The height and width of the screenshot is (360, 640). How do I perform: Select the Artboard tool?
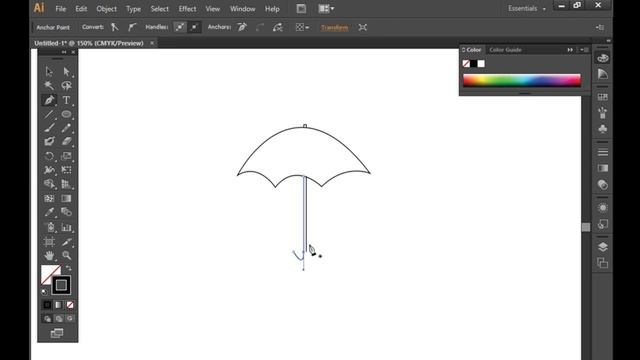(49, 242)
